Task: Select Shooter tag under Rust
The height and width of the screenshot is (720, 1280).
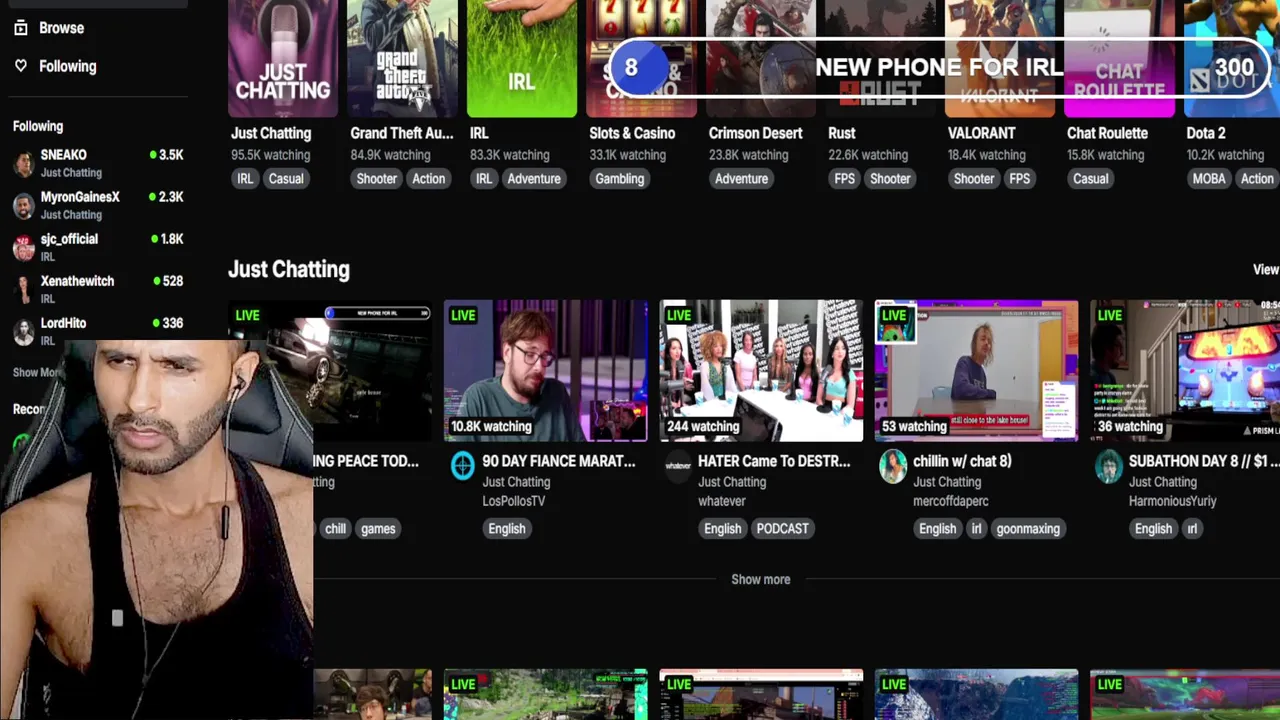Action: [890, 179]
